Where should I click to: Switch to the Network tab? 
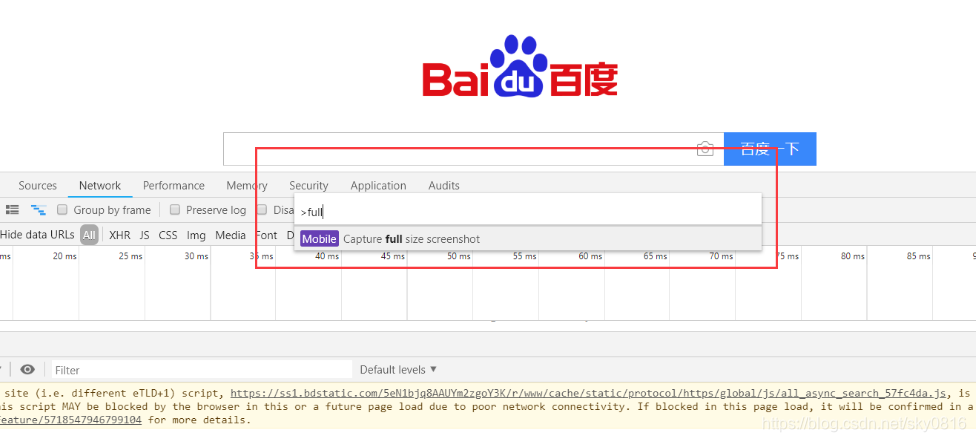click(x=100, y=186)
